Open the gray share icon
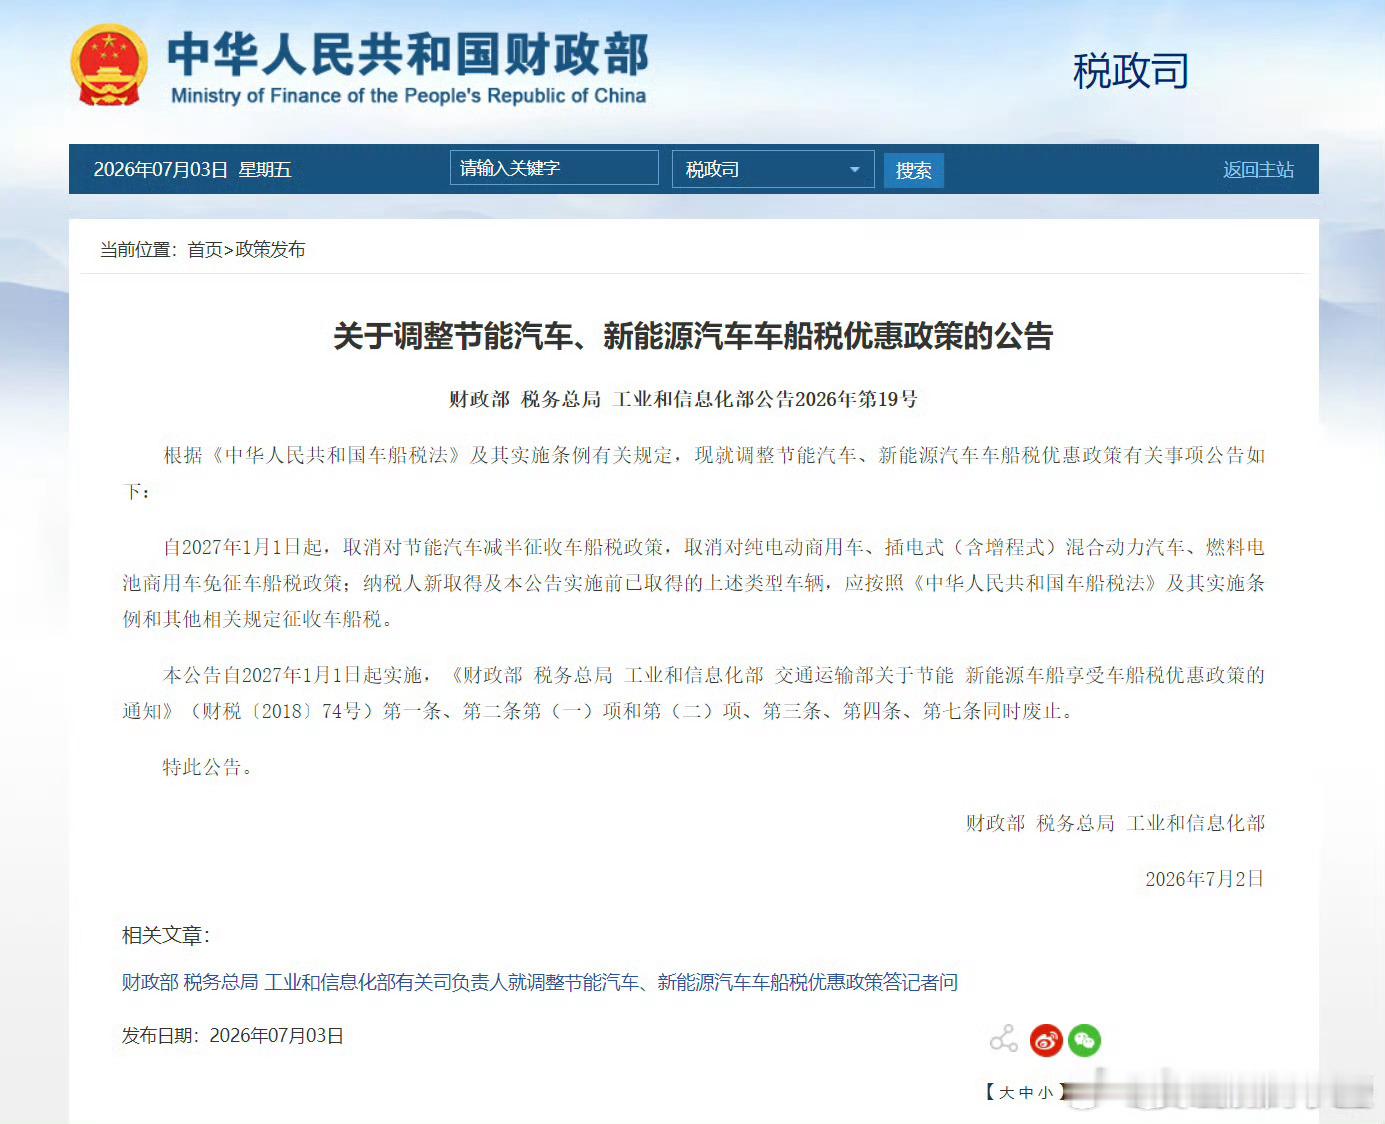Viewport: 1385px width, 1124px height. click(x=1003, y=1040)
